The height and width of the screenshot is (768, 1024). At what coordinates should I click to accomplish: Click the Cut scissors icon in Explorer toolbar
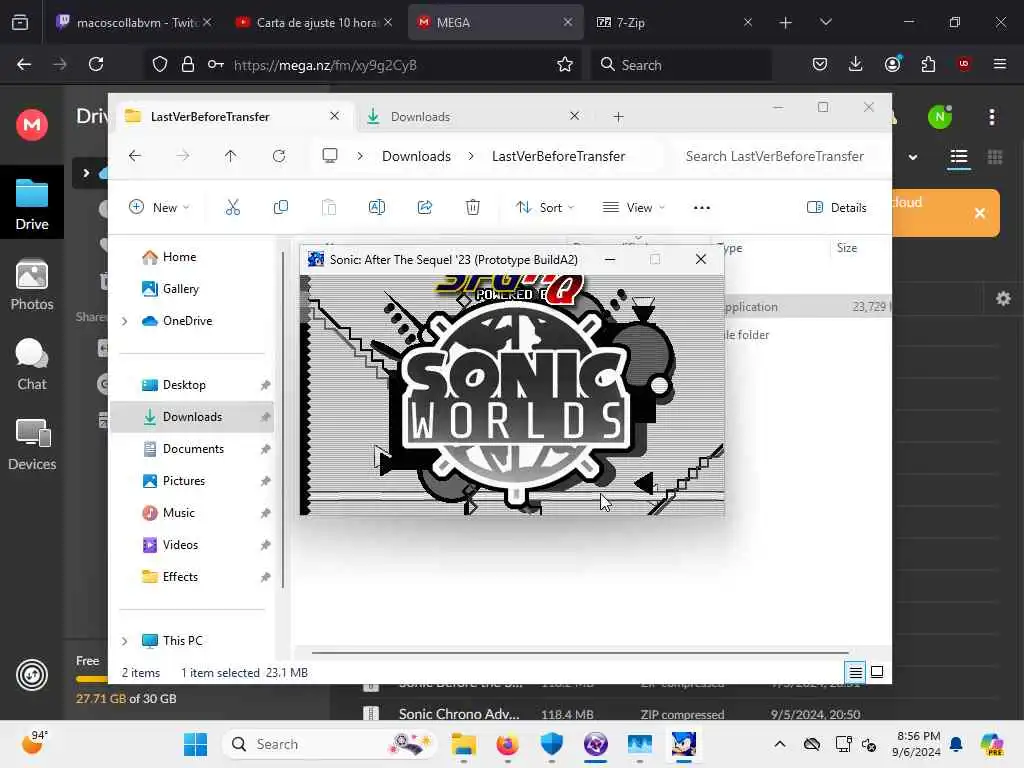tap(232, 208)
